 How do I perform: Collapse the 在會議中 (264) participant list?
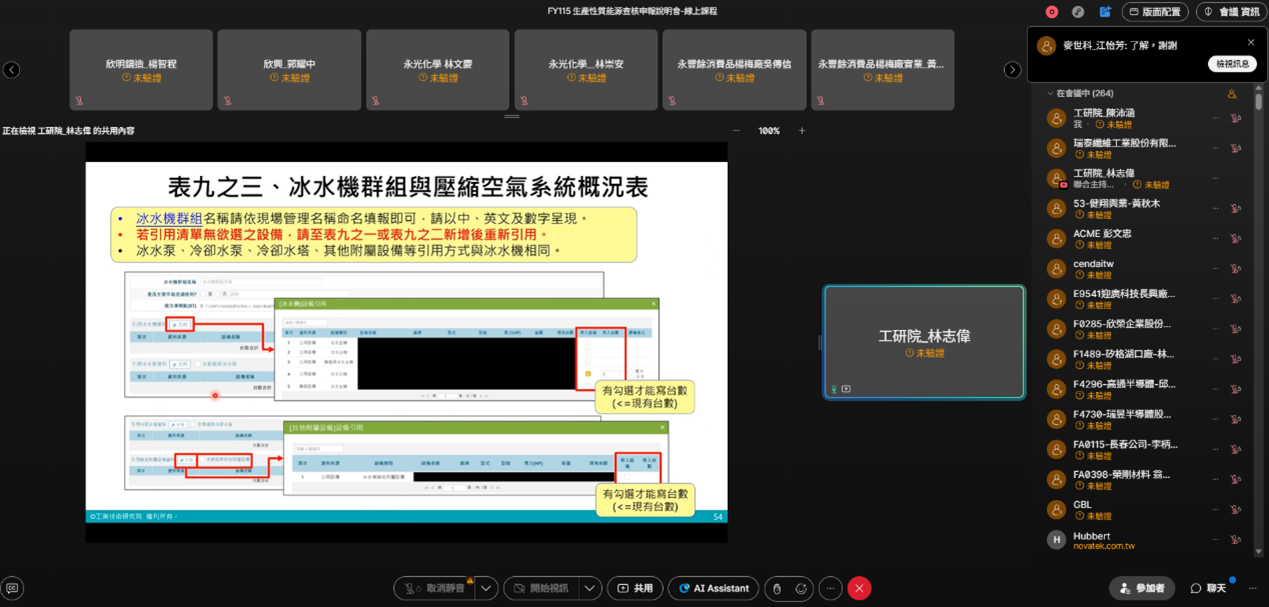(1050, 94)
